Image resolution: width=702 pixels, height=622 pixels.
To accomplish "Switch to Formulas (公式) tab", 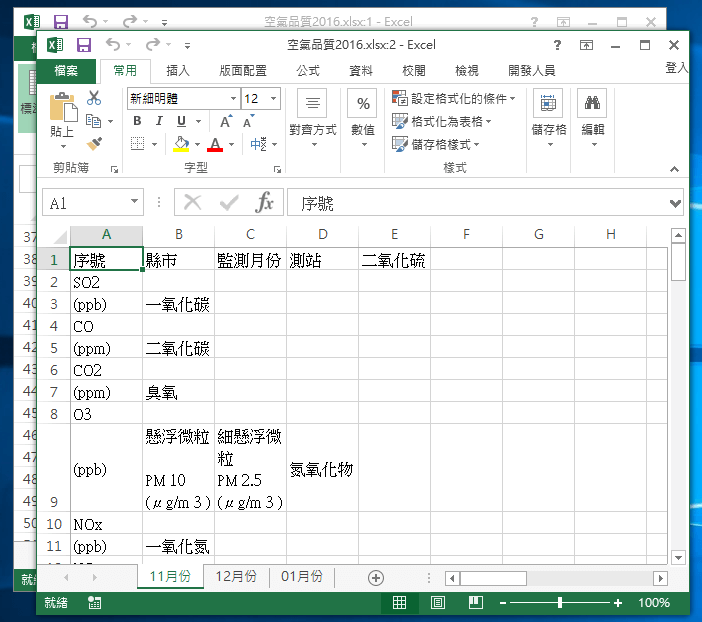I will pos(308,70).
